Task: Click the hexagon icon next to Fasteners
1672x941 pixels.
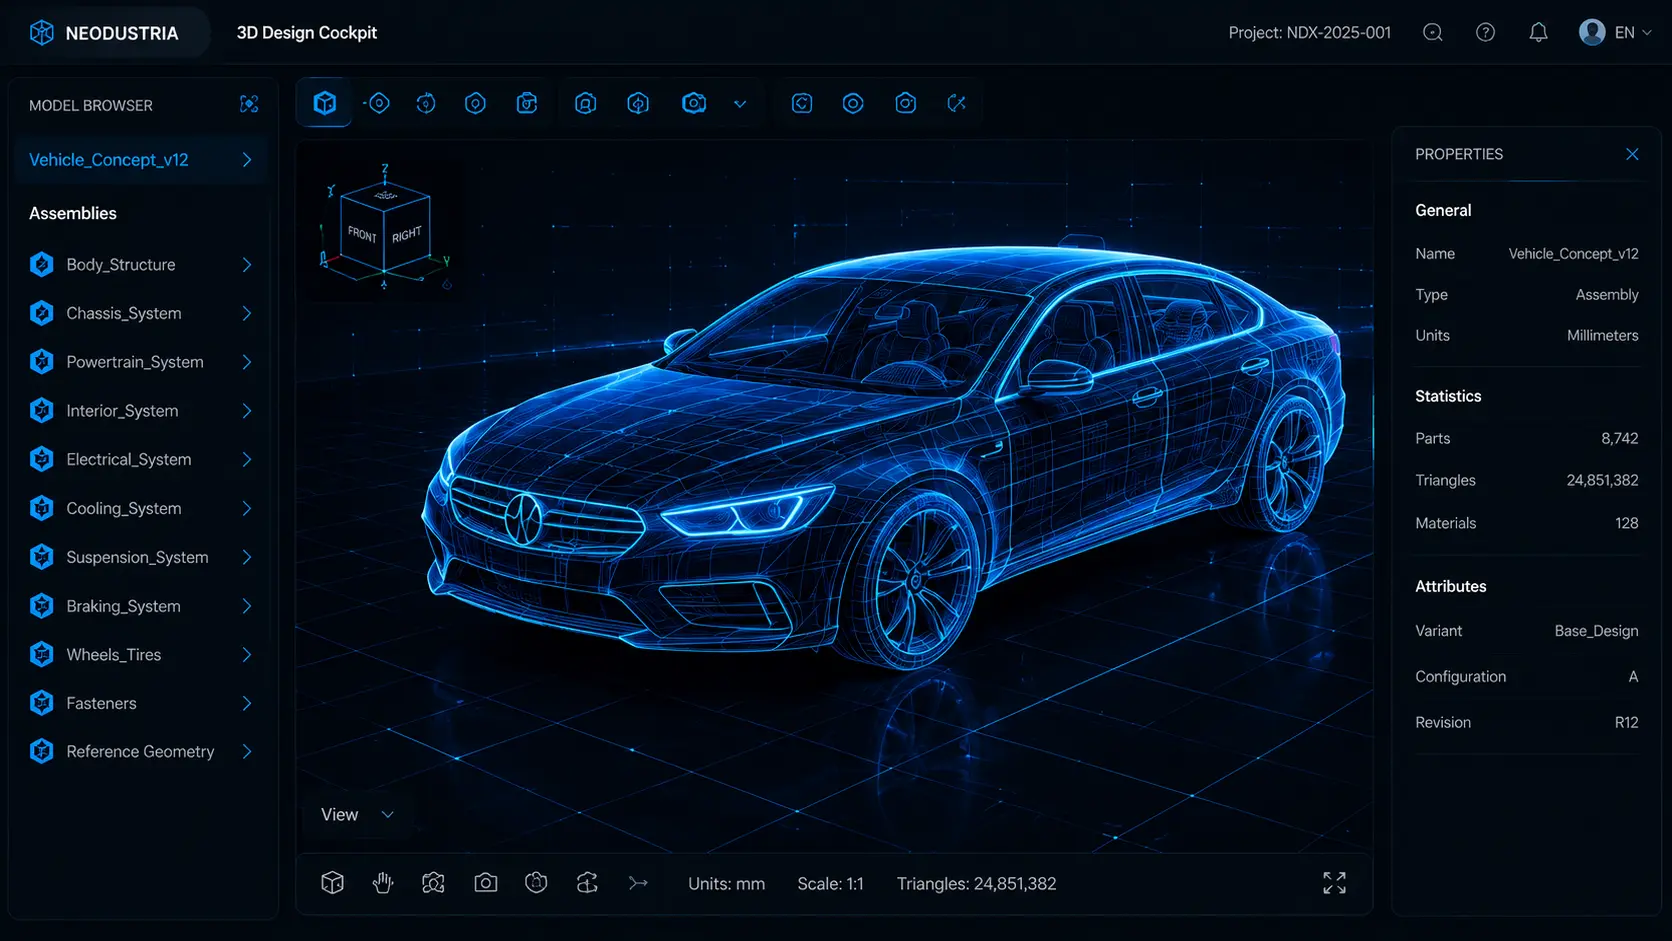Action: click(x=42, y=703)
